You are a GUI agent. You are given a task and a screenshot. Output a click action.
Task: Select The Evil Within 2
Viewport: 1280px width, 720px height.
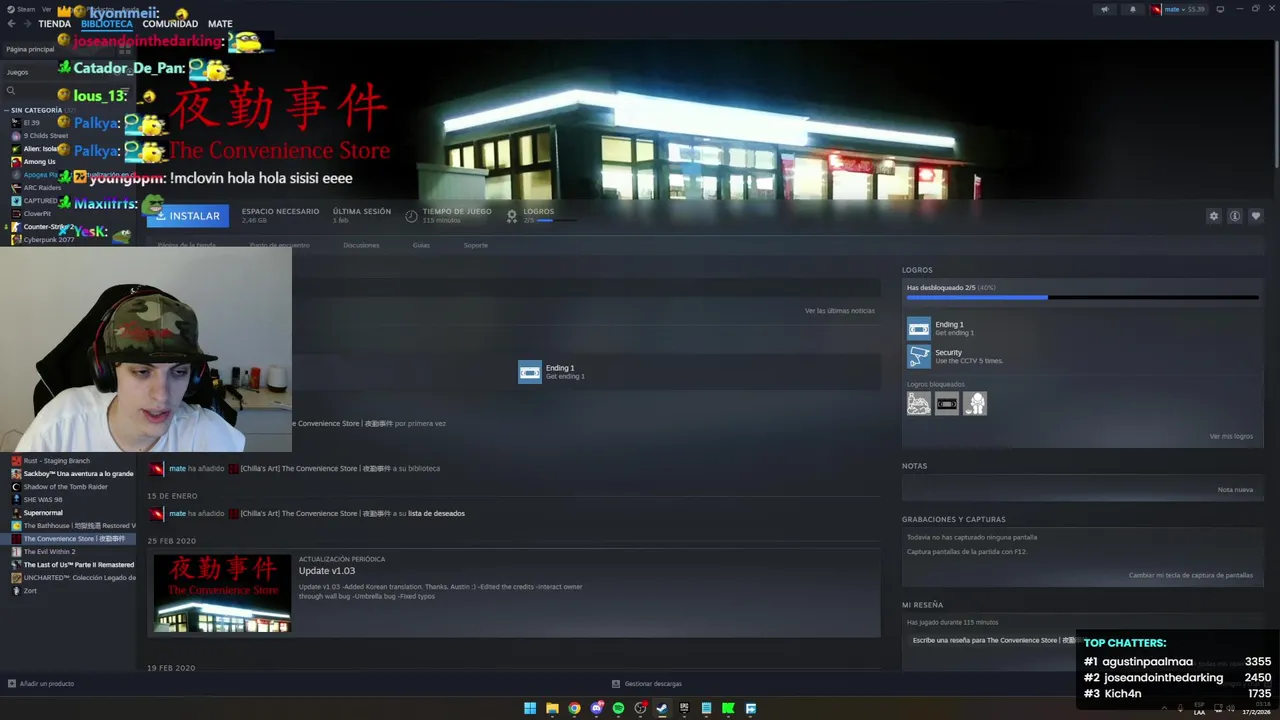click(x=49, y=552)
